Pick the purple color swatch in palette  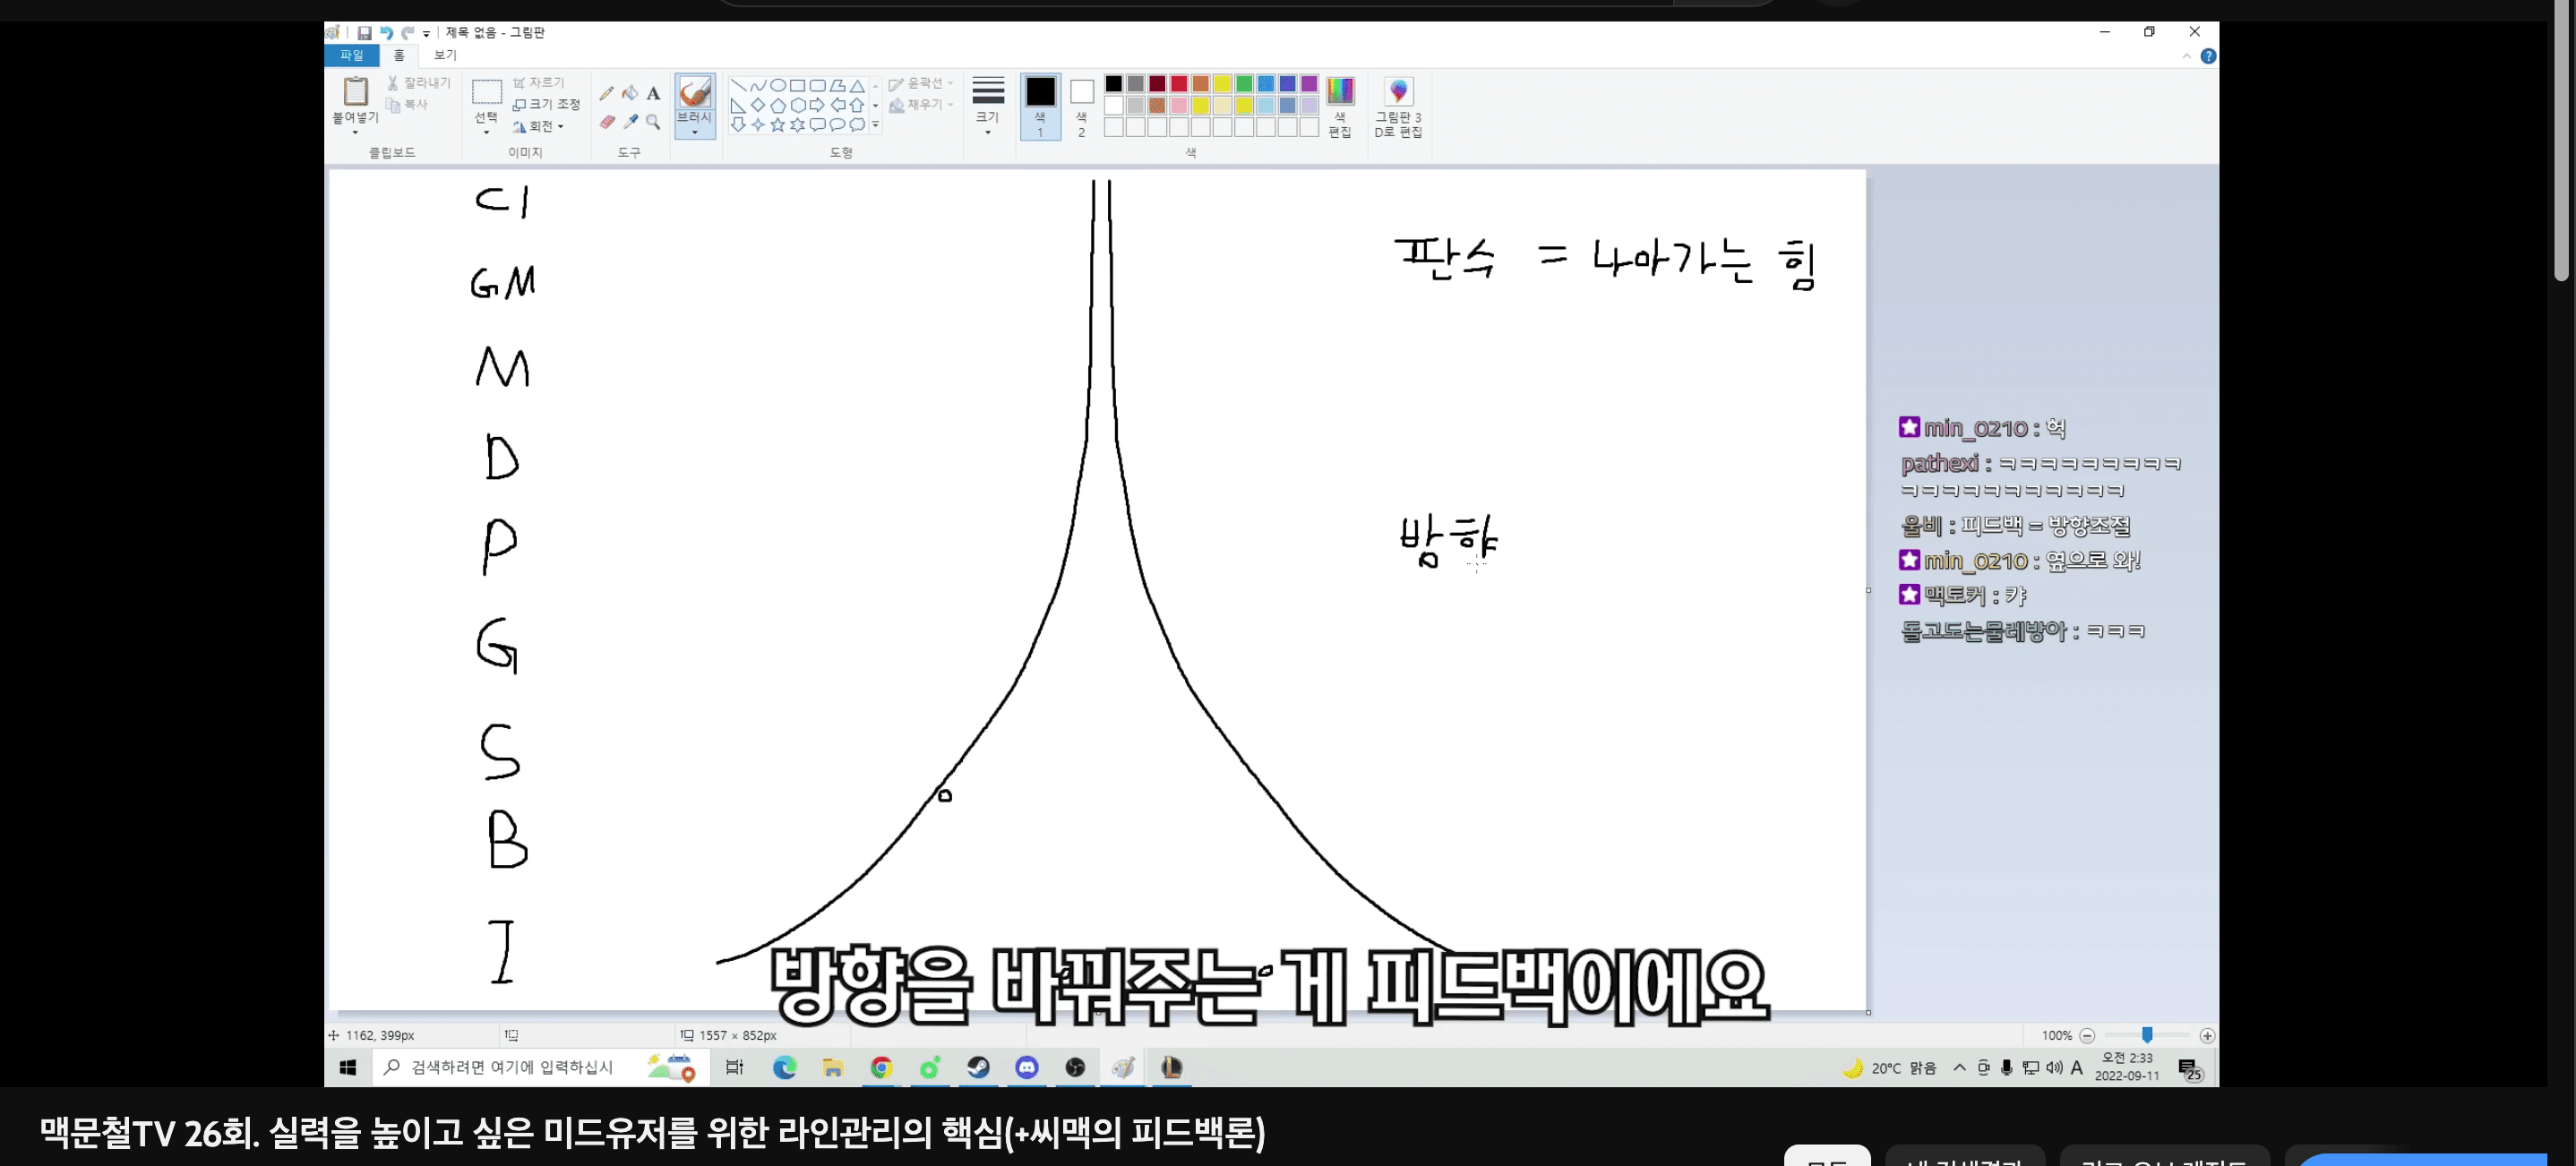click(1309, 84)
